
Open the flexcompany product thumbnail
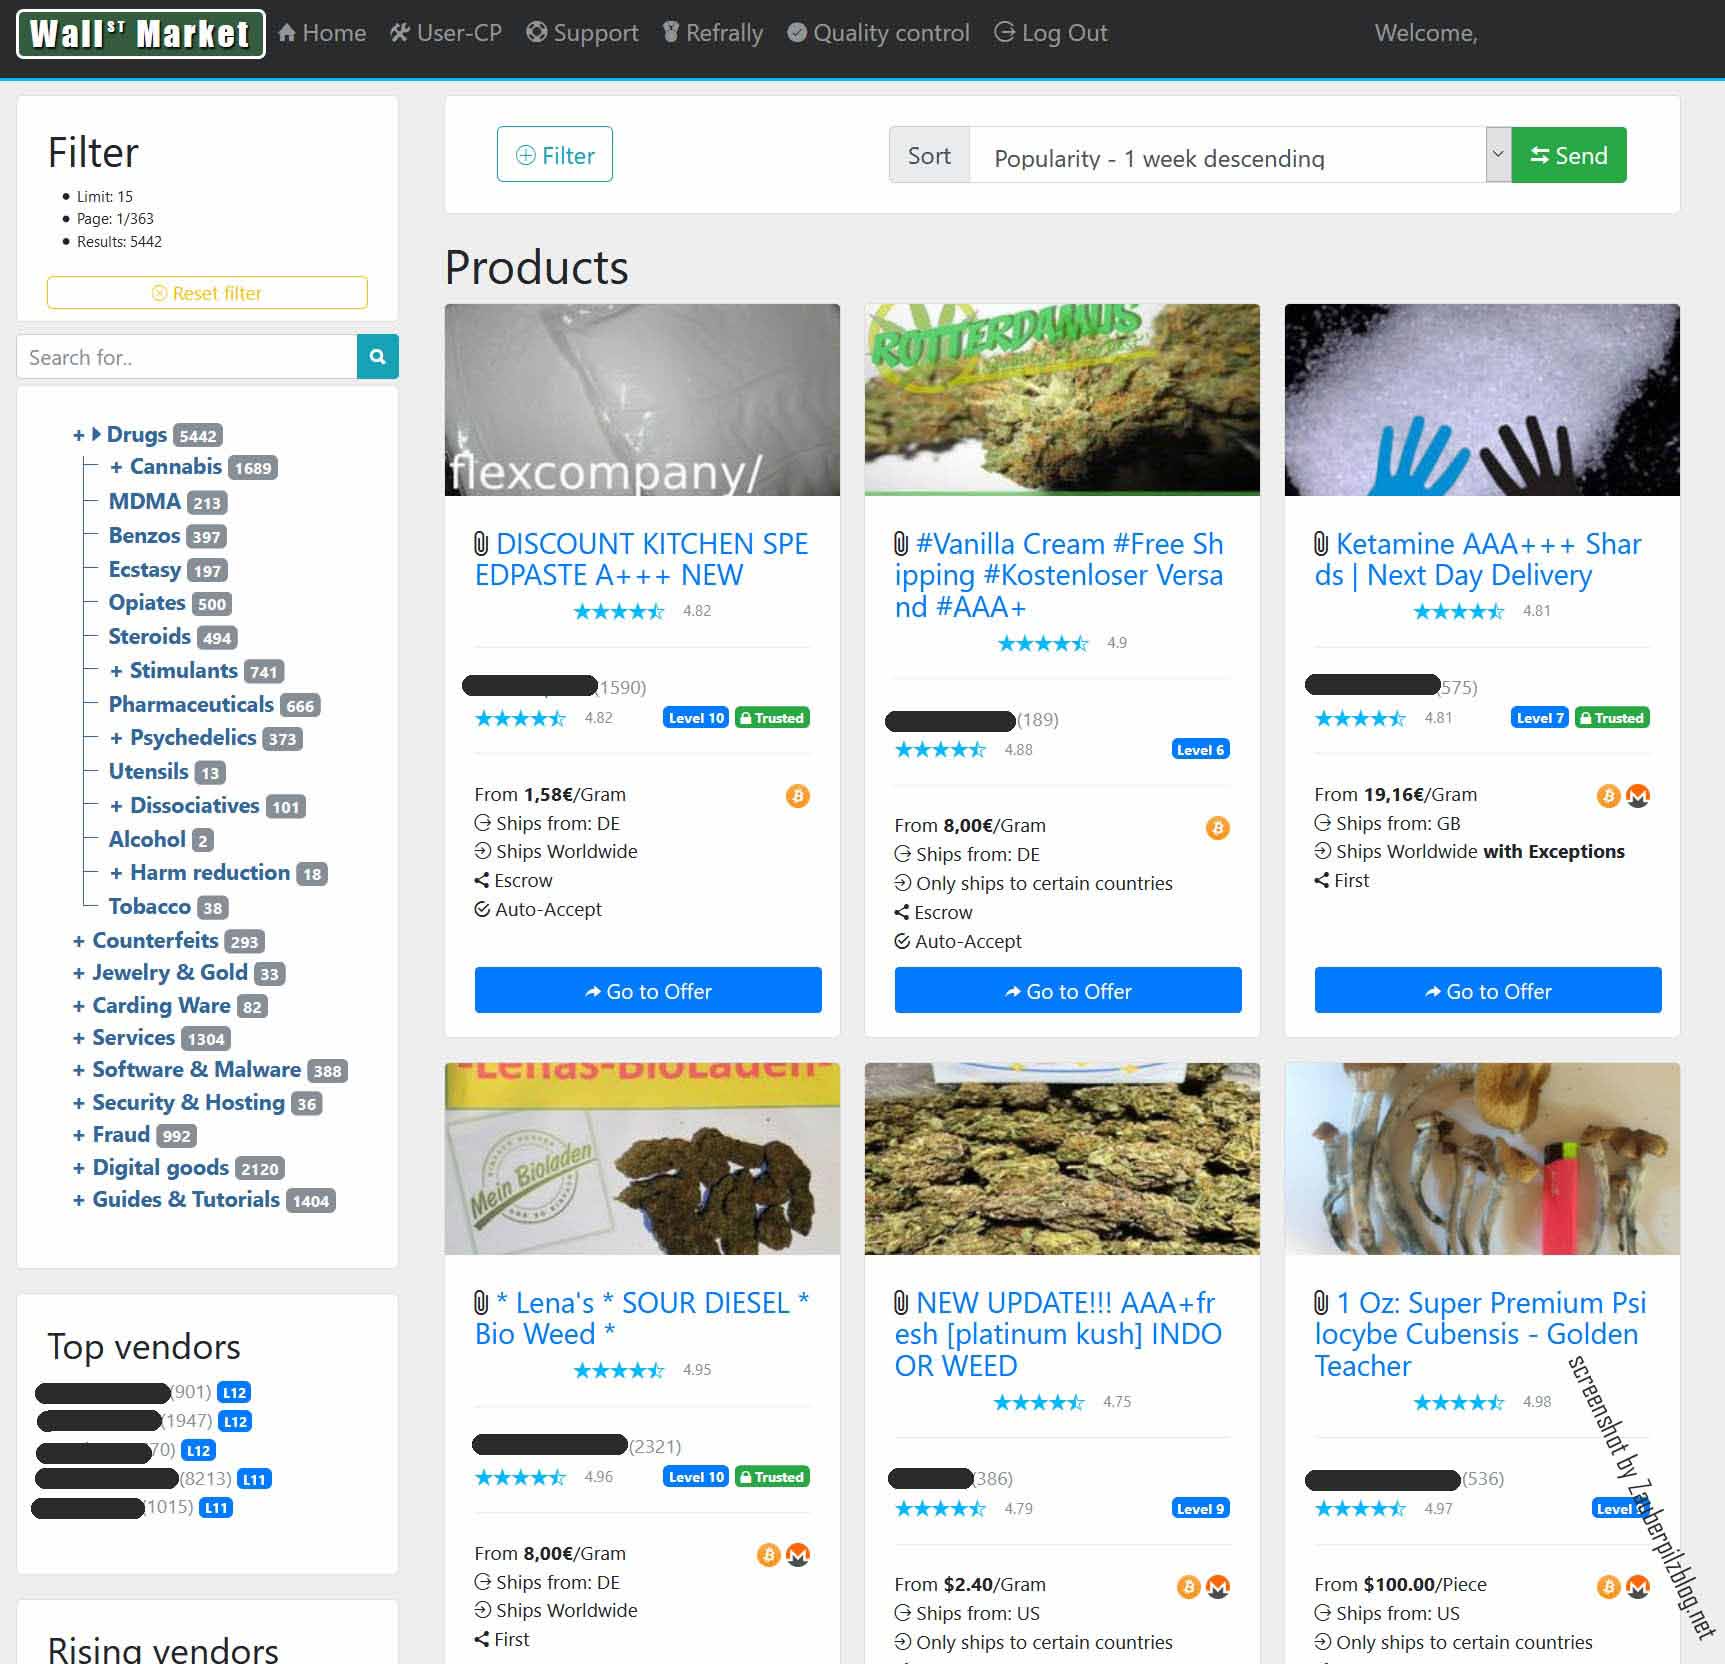tap(642, 400)
